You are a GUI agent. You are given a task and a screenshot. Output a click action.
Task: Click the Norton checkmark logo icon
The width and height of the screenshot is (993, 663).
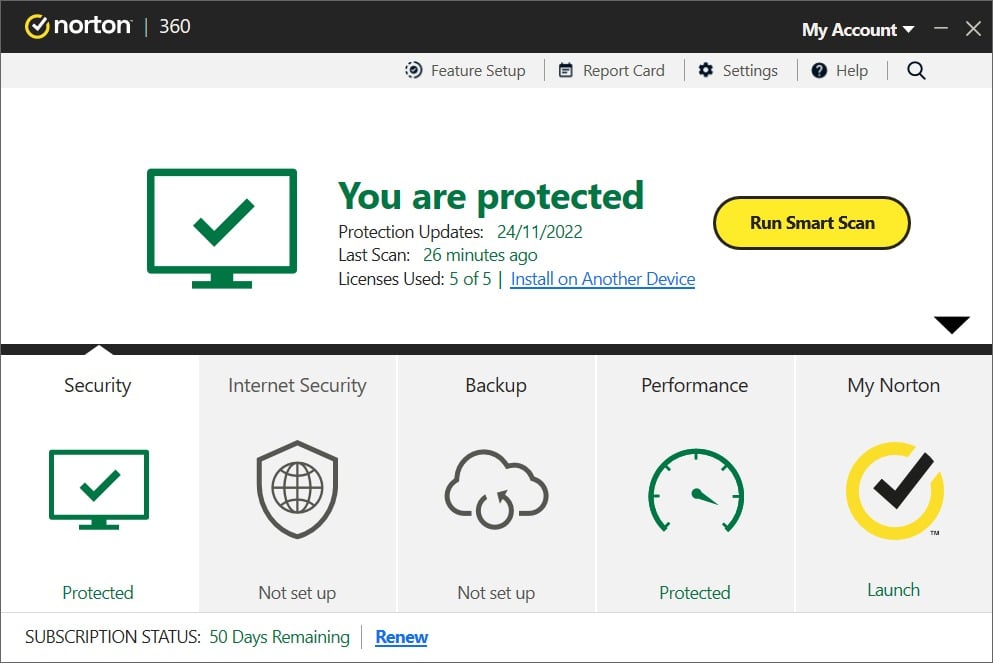point(38,27)
